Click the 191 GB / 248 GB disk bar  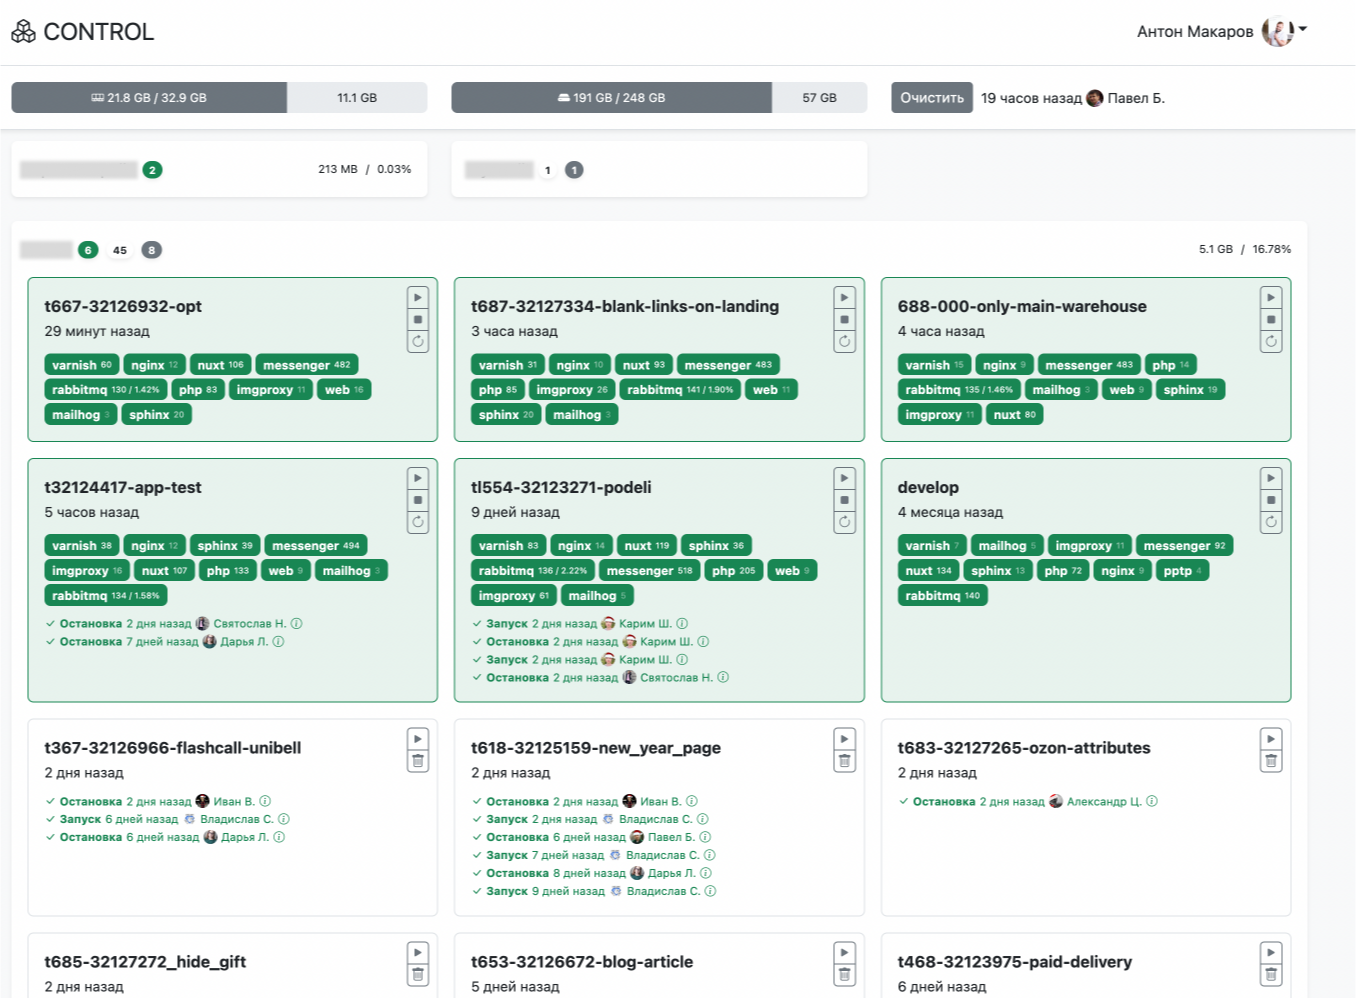click(x=611, y=98)
